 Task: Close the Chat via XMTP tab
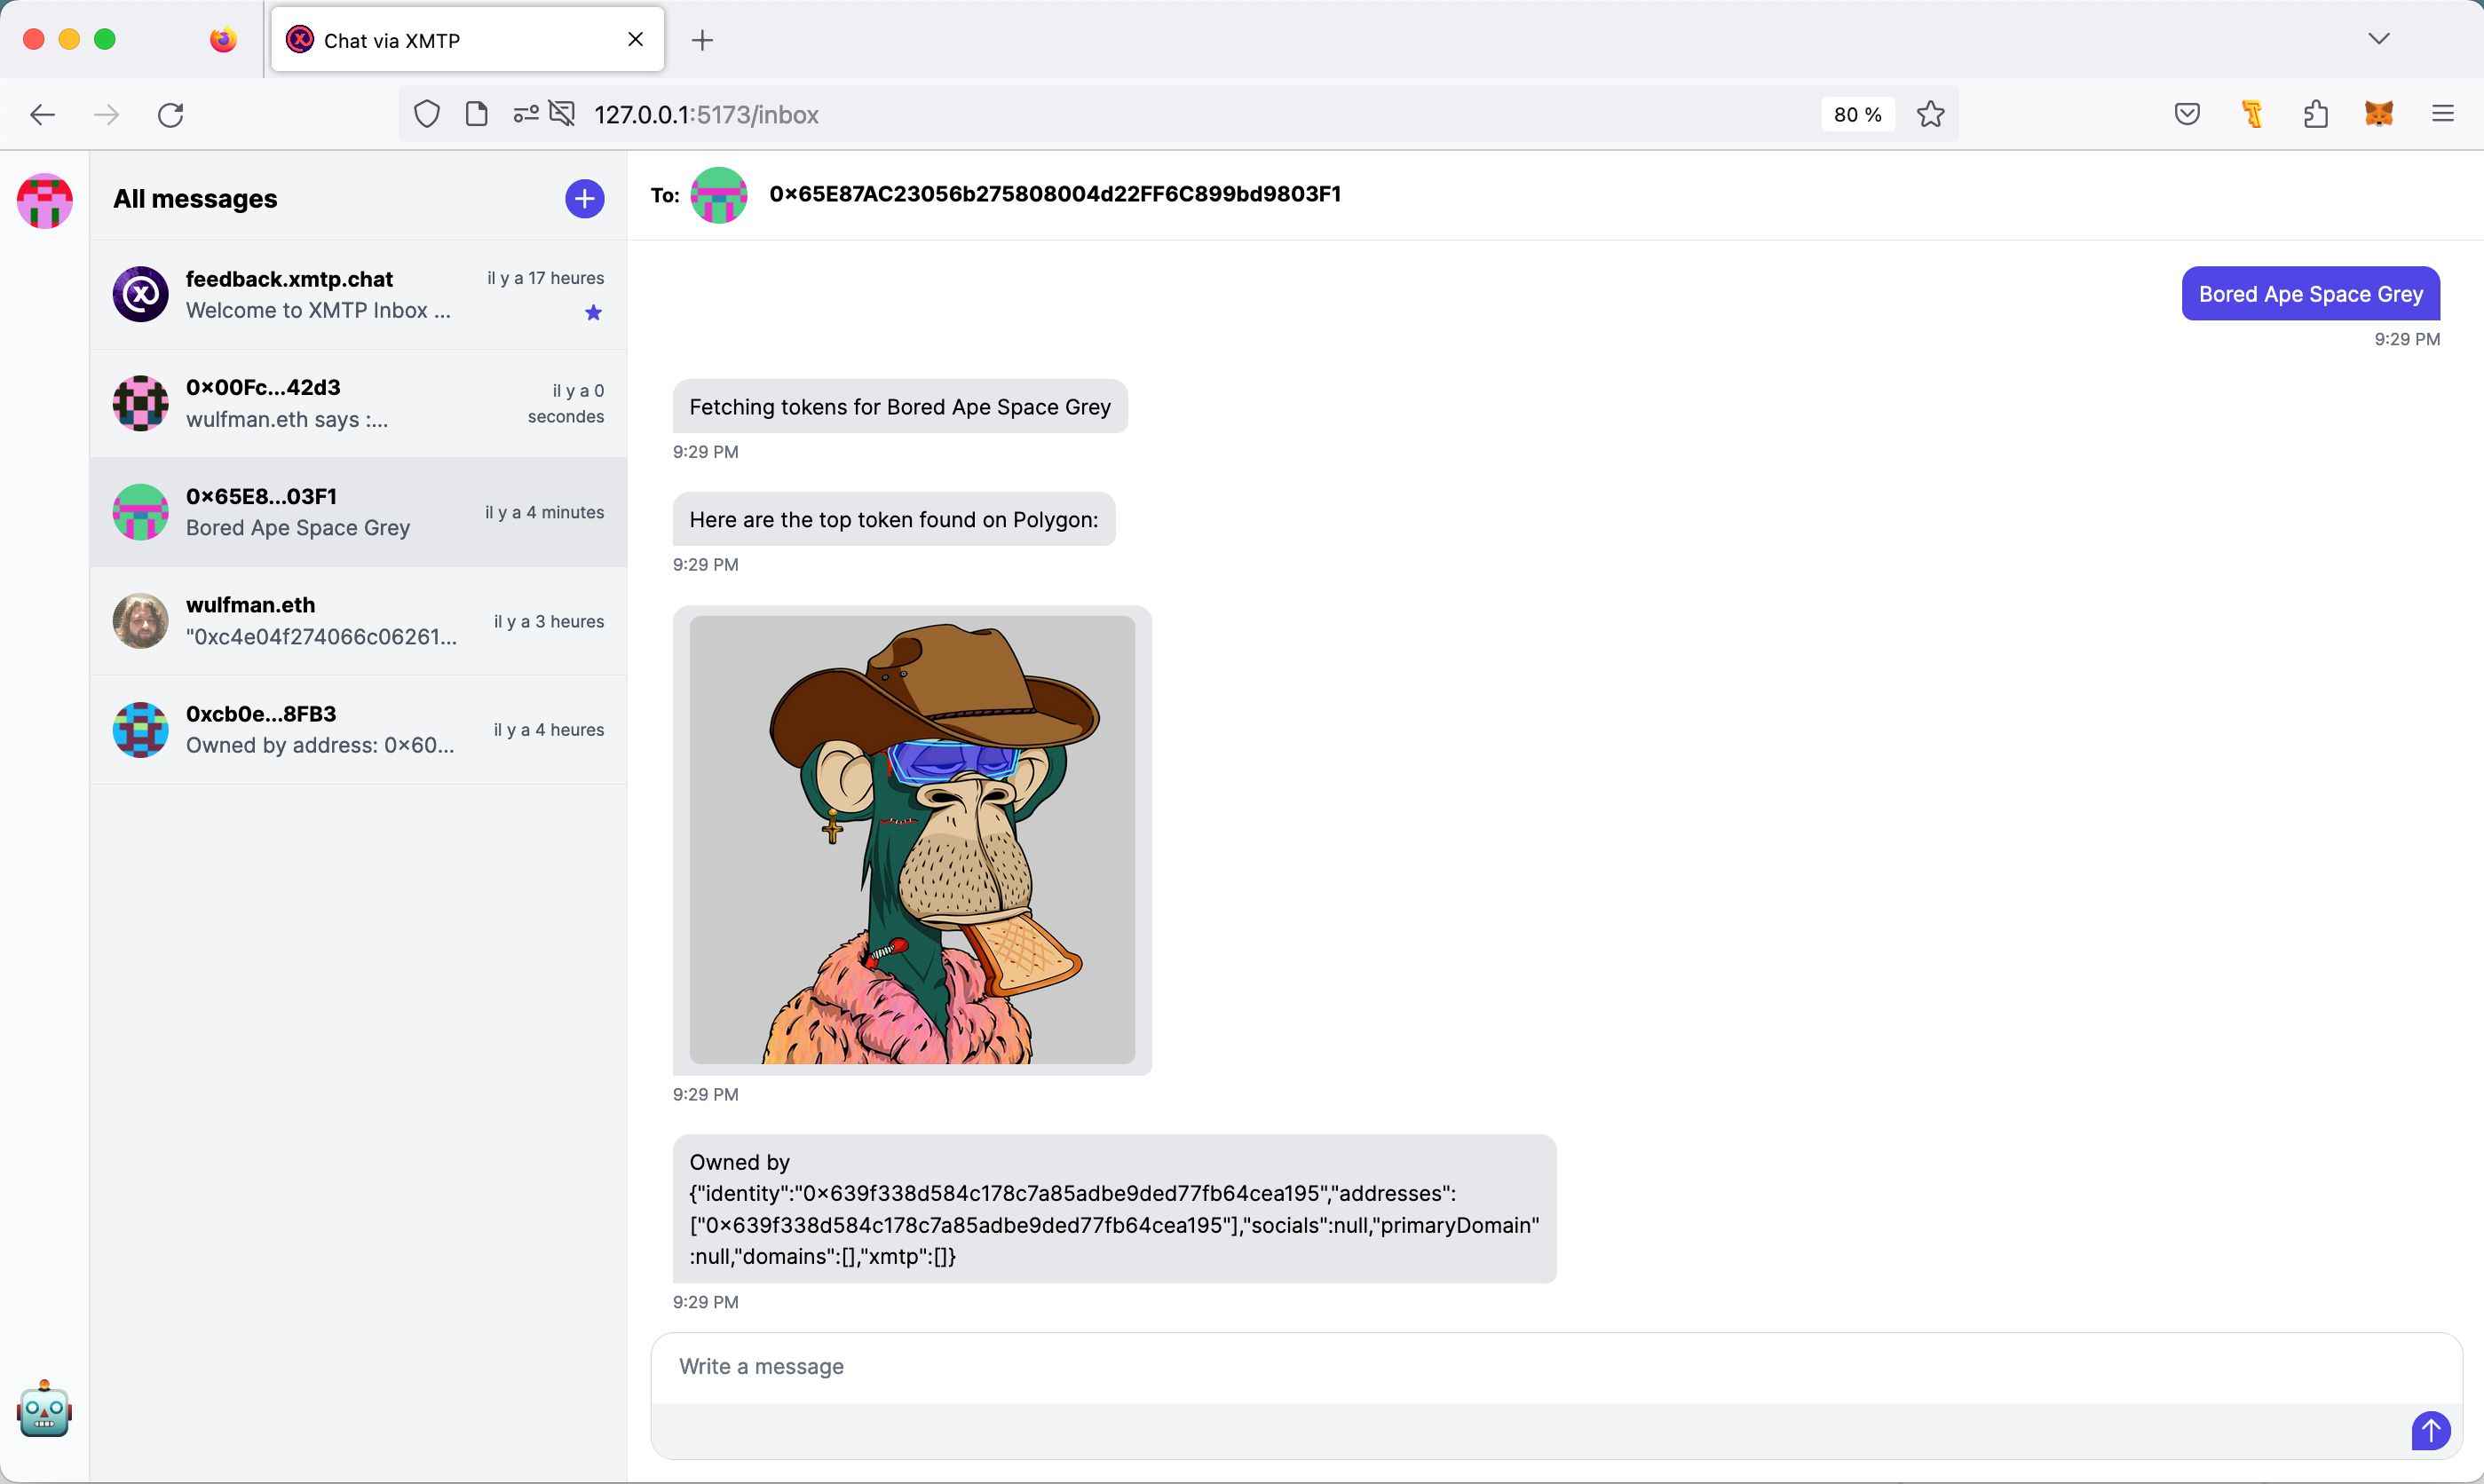click(635, 39)
